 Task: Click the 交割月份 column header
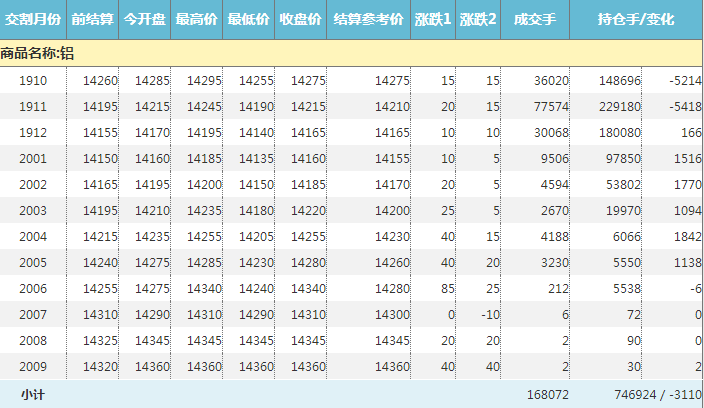(x=32, y=20)
